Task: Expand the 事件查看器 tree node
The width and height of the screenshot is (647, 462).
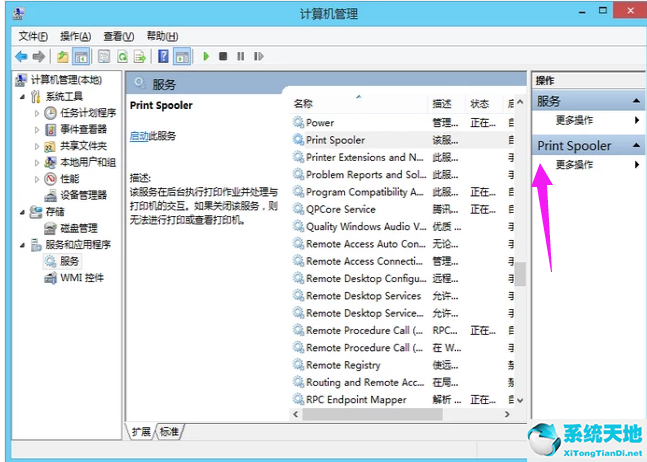Action: 37,130
